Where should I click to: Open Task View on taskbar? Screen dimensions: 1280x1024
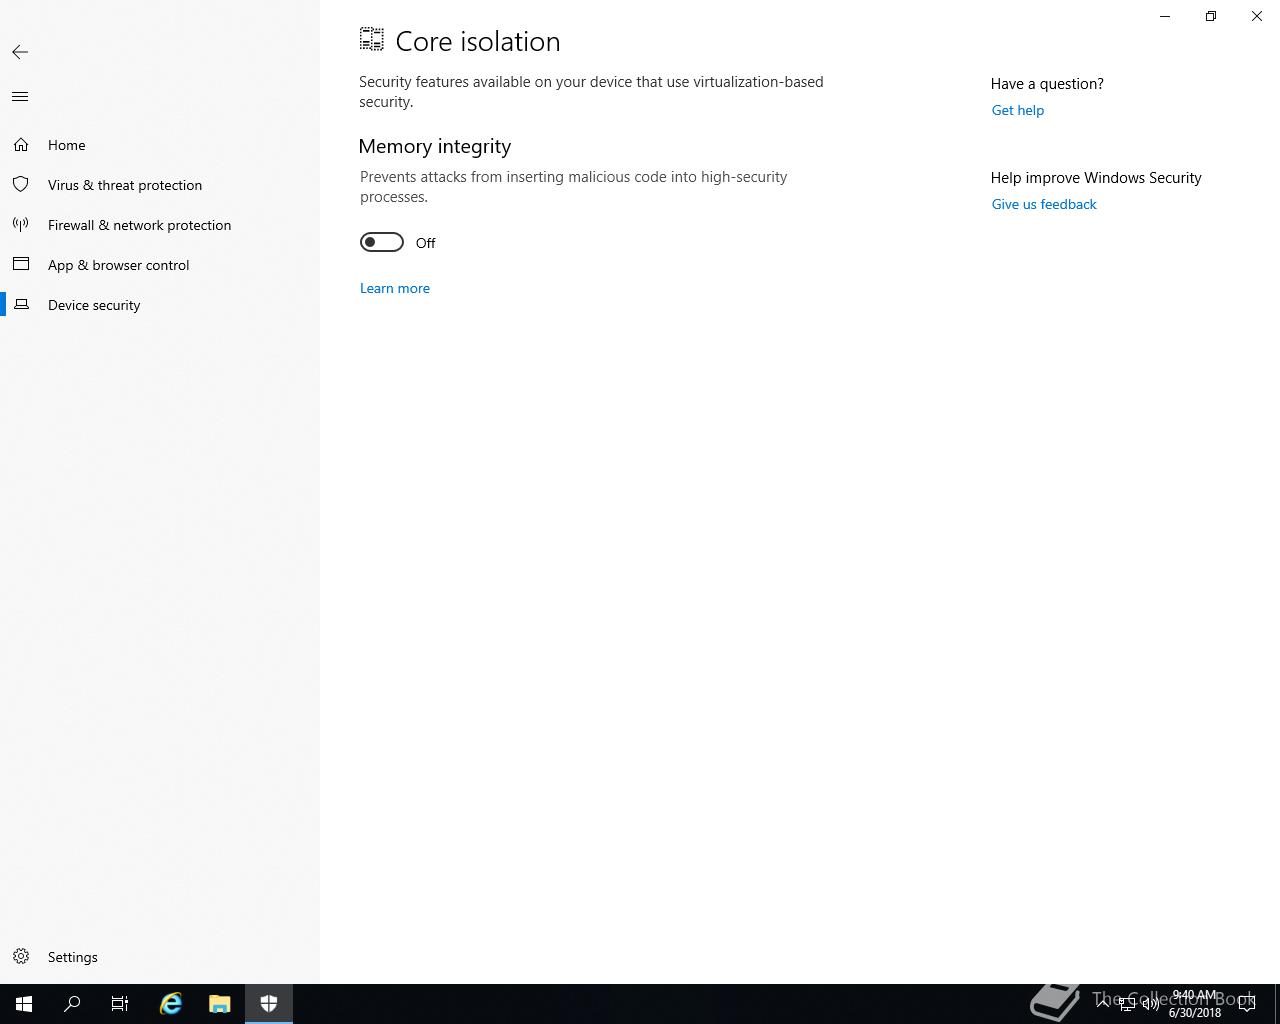tap(120, 1004)
